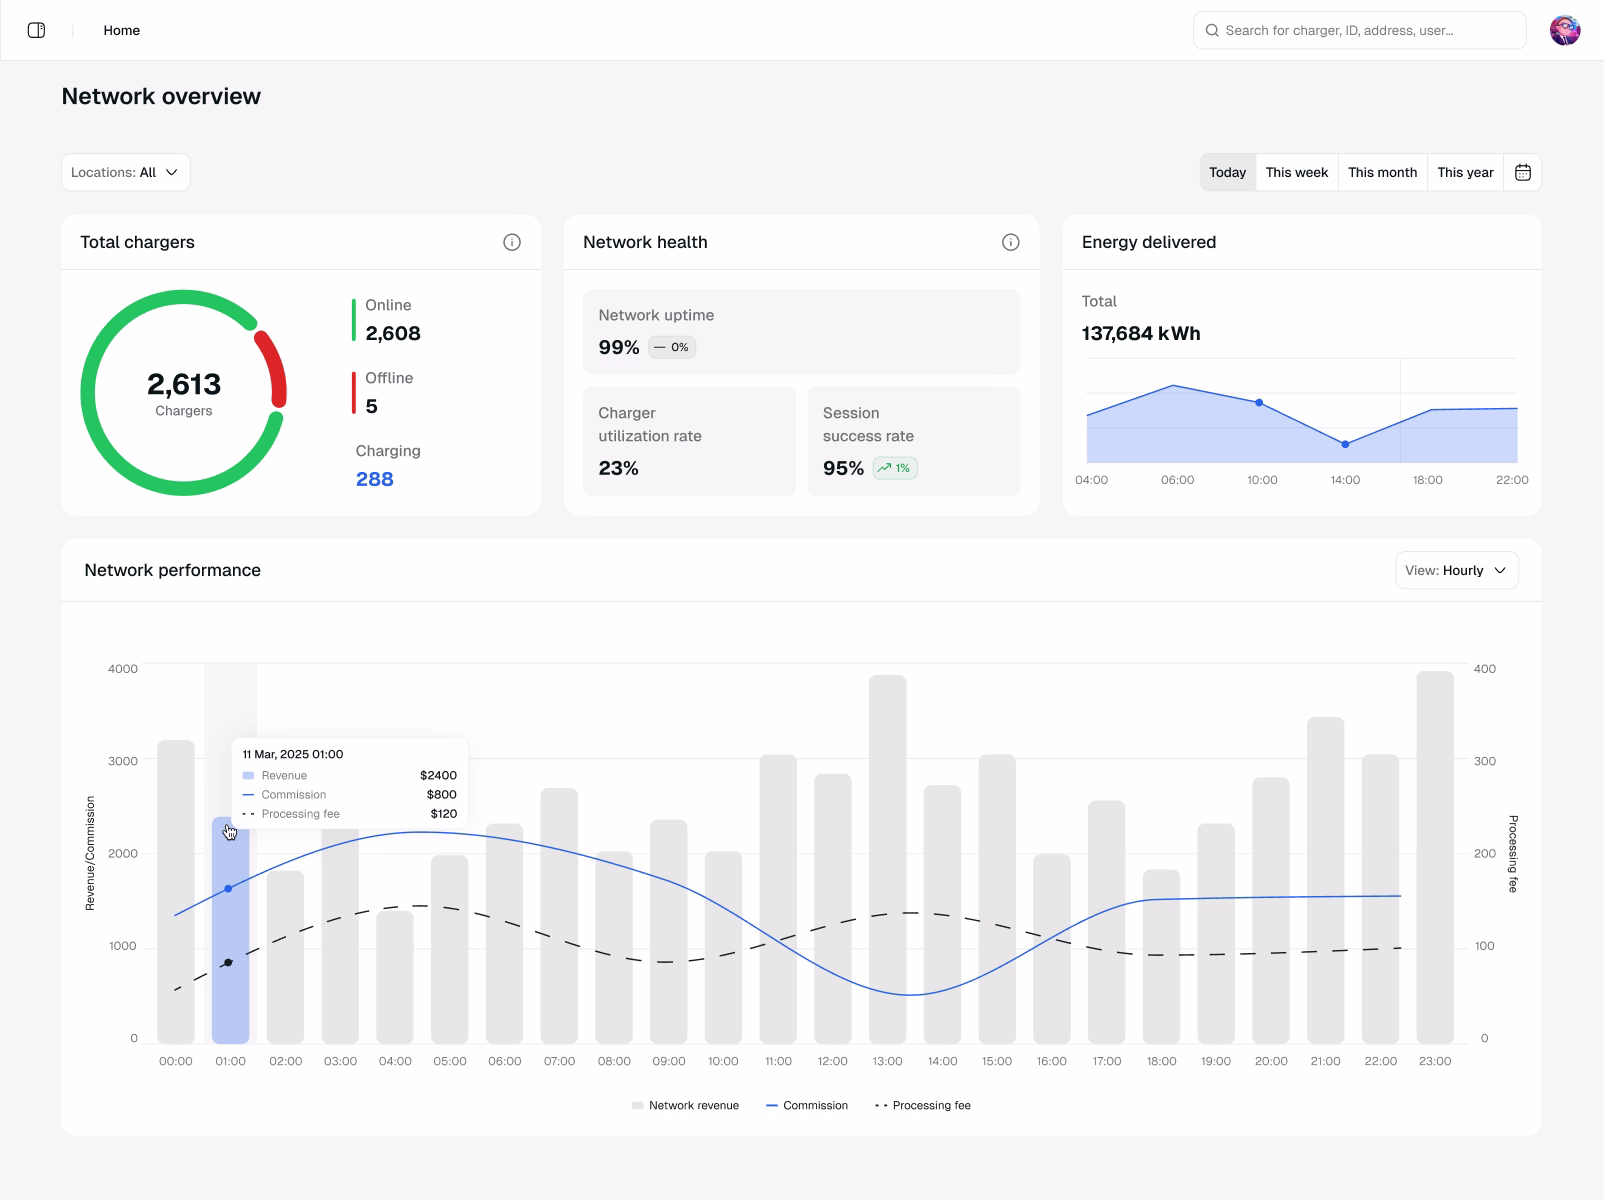Click the network uptime 0% badge

click(672, 347)
